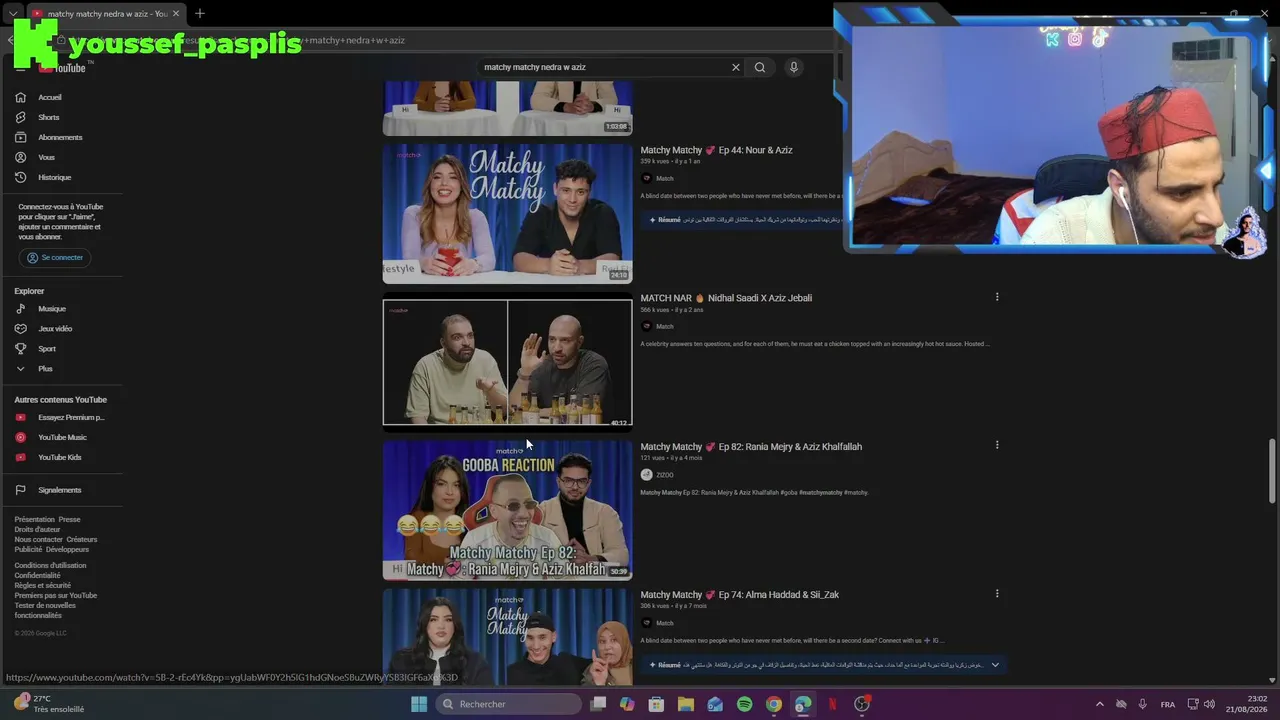Click the Rechercher taskbar search box
The height and width of the screenshot is (720, 1280).
tap(509, 704)
